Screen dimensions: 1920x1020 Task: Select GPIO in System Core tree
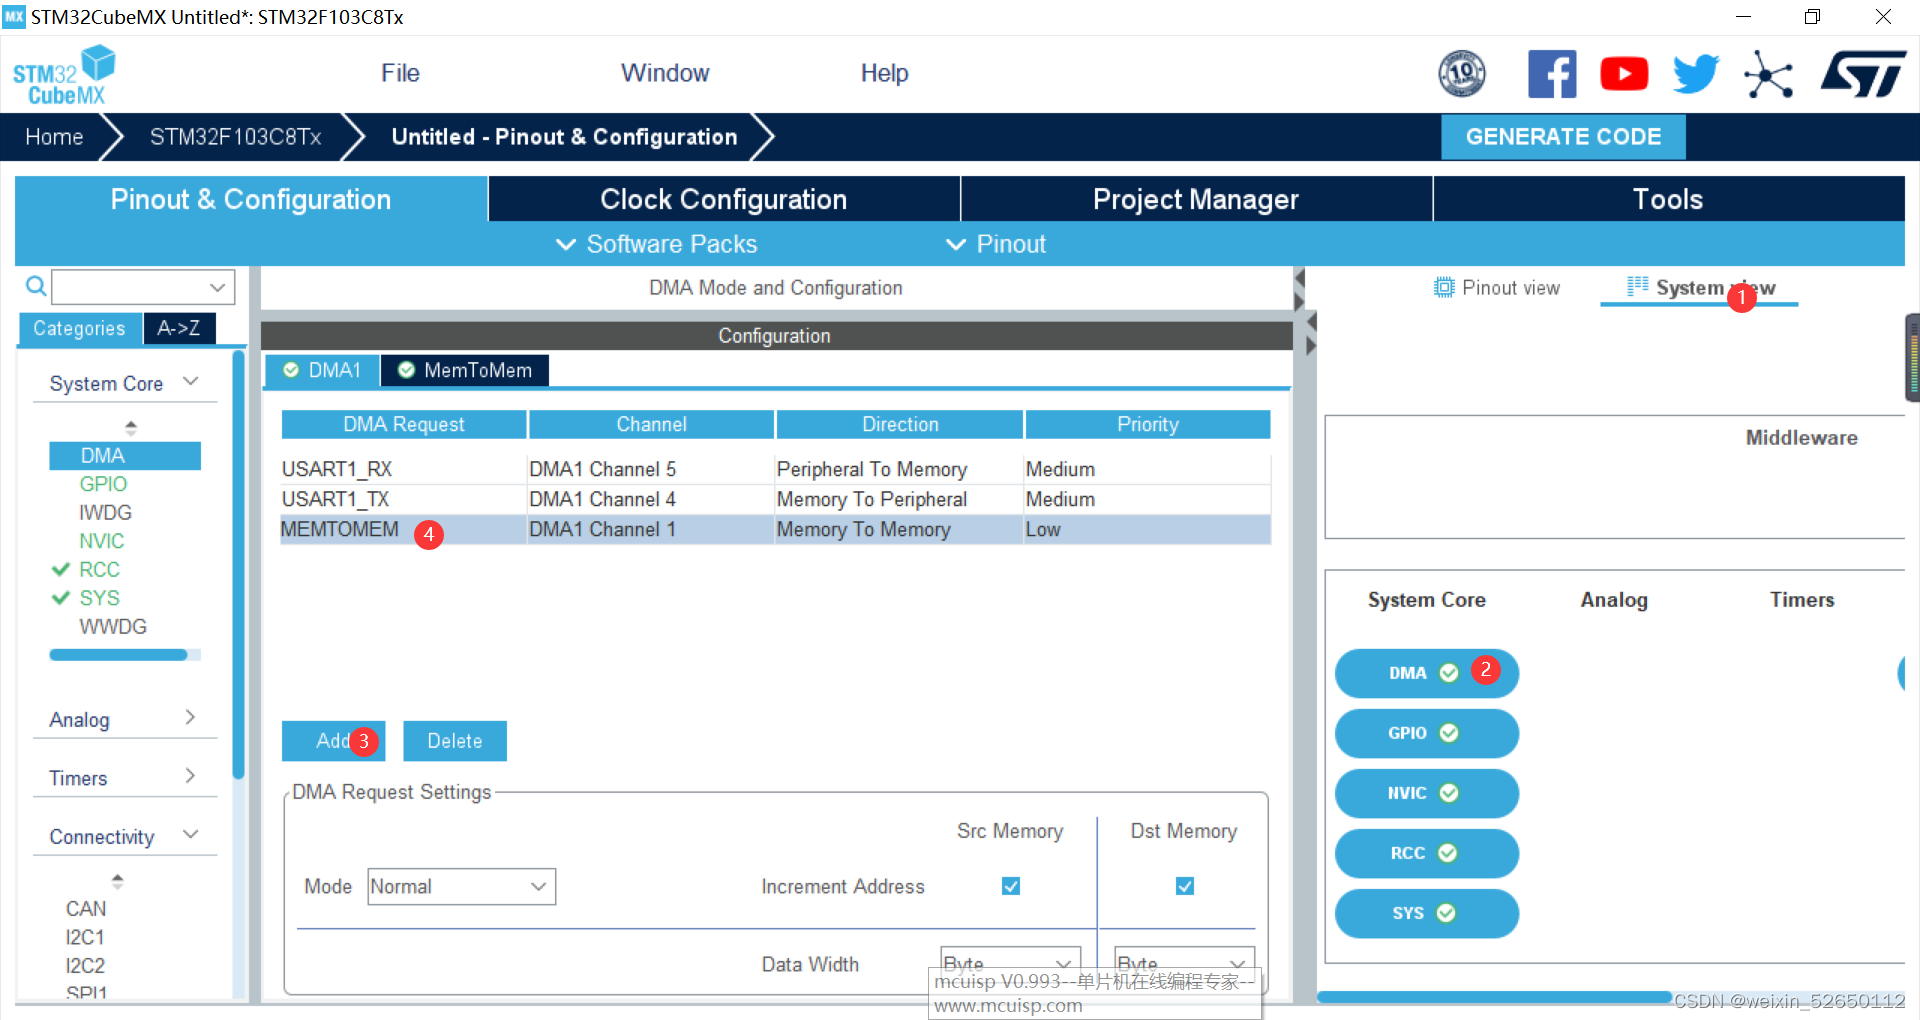point(103,484)
